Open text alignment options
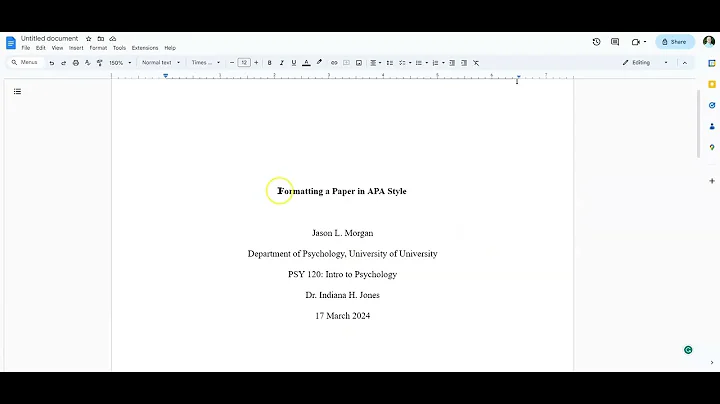720x404 pixels. [376, 63]
